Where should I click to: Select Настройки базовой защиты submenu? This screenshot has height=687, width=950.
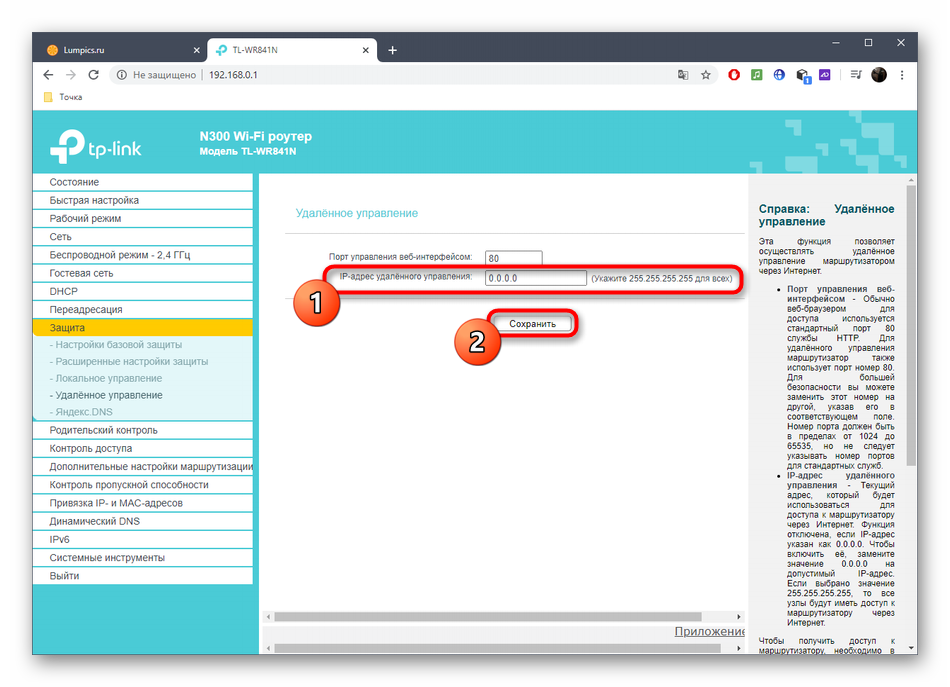pos(116,345)
